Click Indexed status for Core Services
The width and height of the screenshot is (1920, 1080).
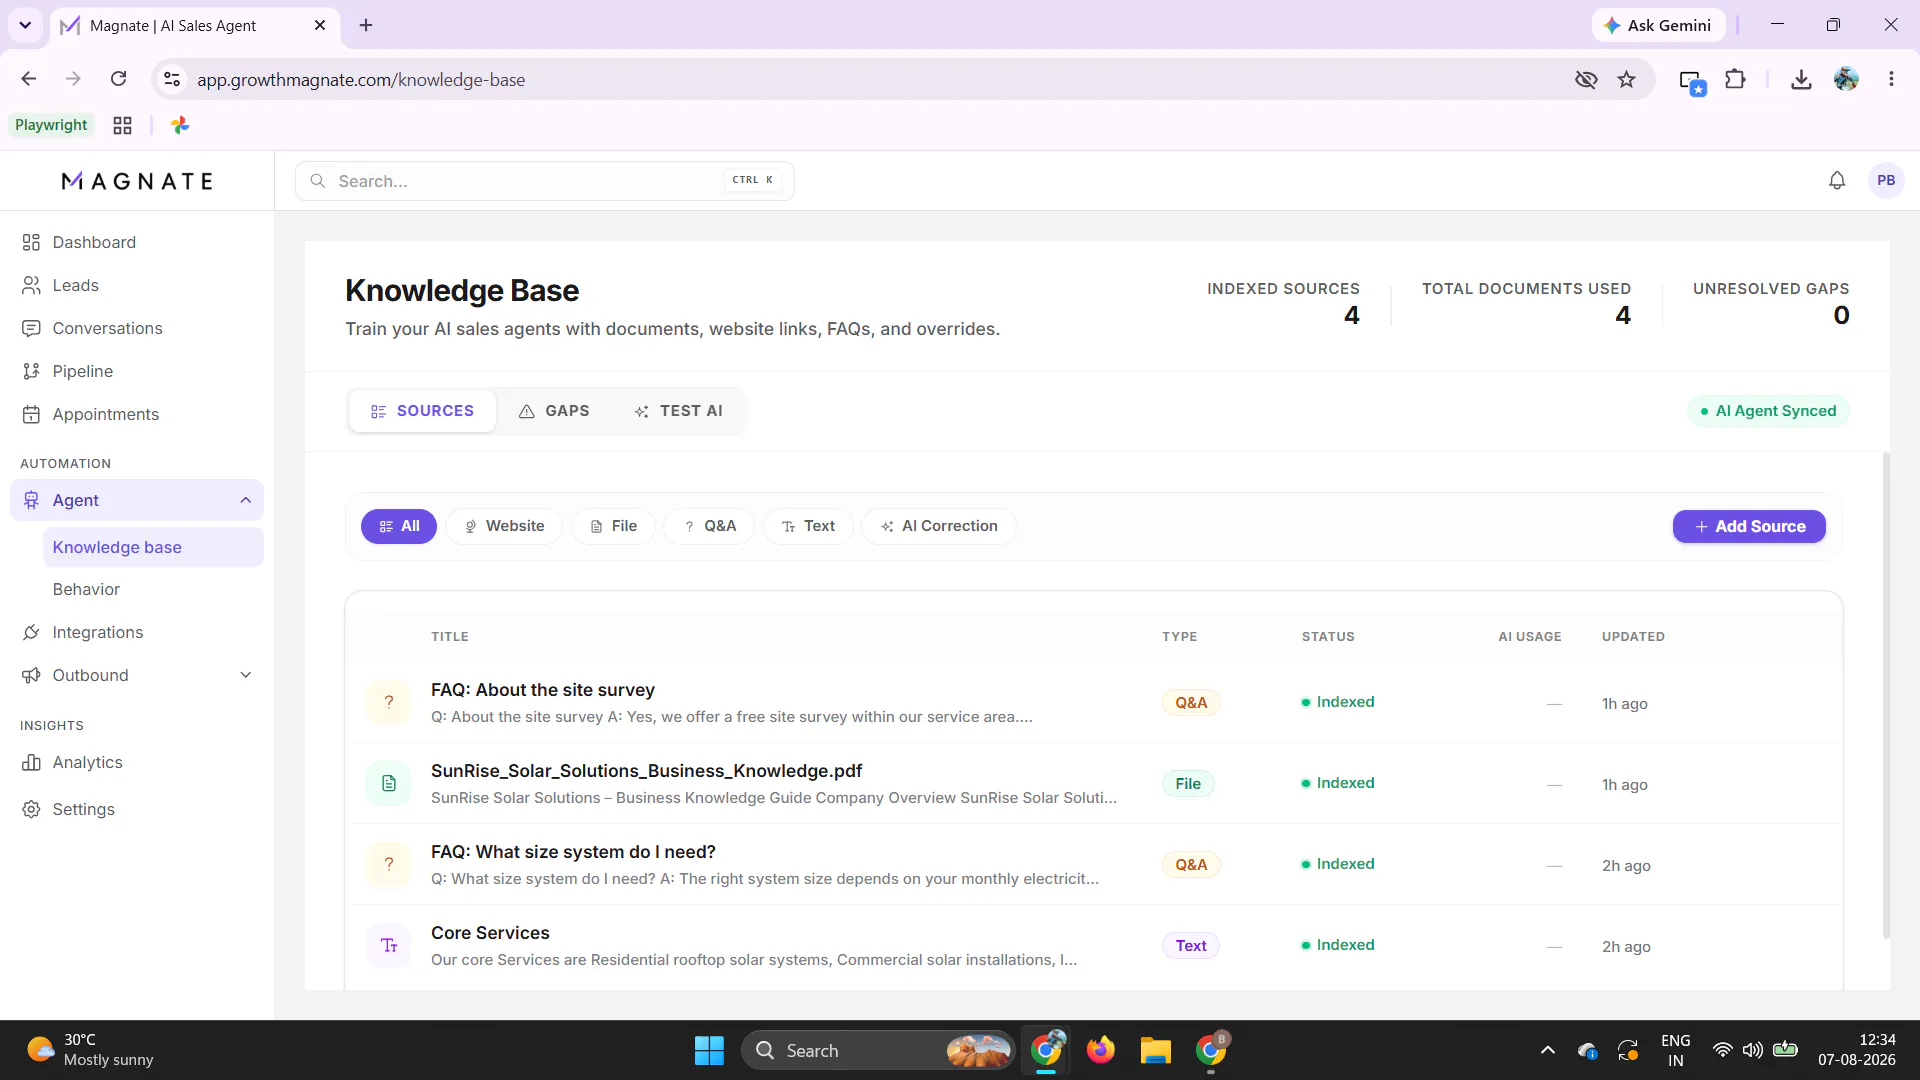tap(1338, 945)
